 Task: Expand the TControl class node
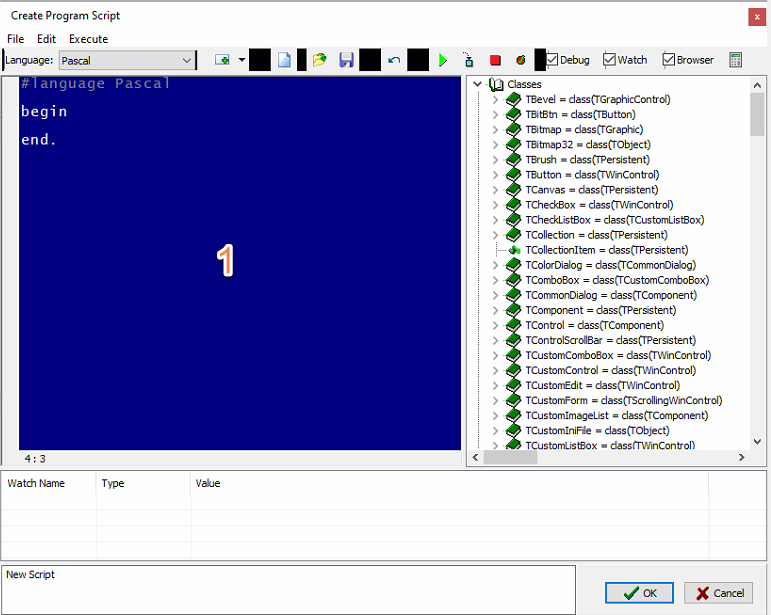[495, 325]
